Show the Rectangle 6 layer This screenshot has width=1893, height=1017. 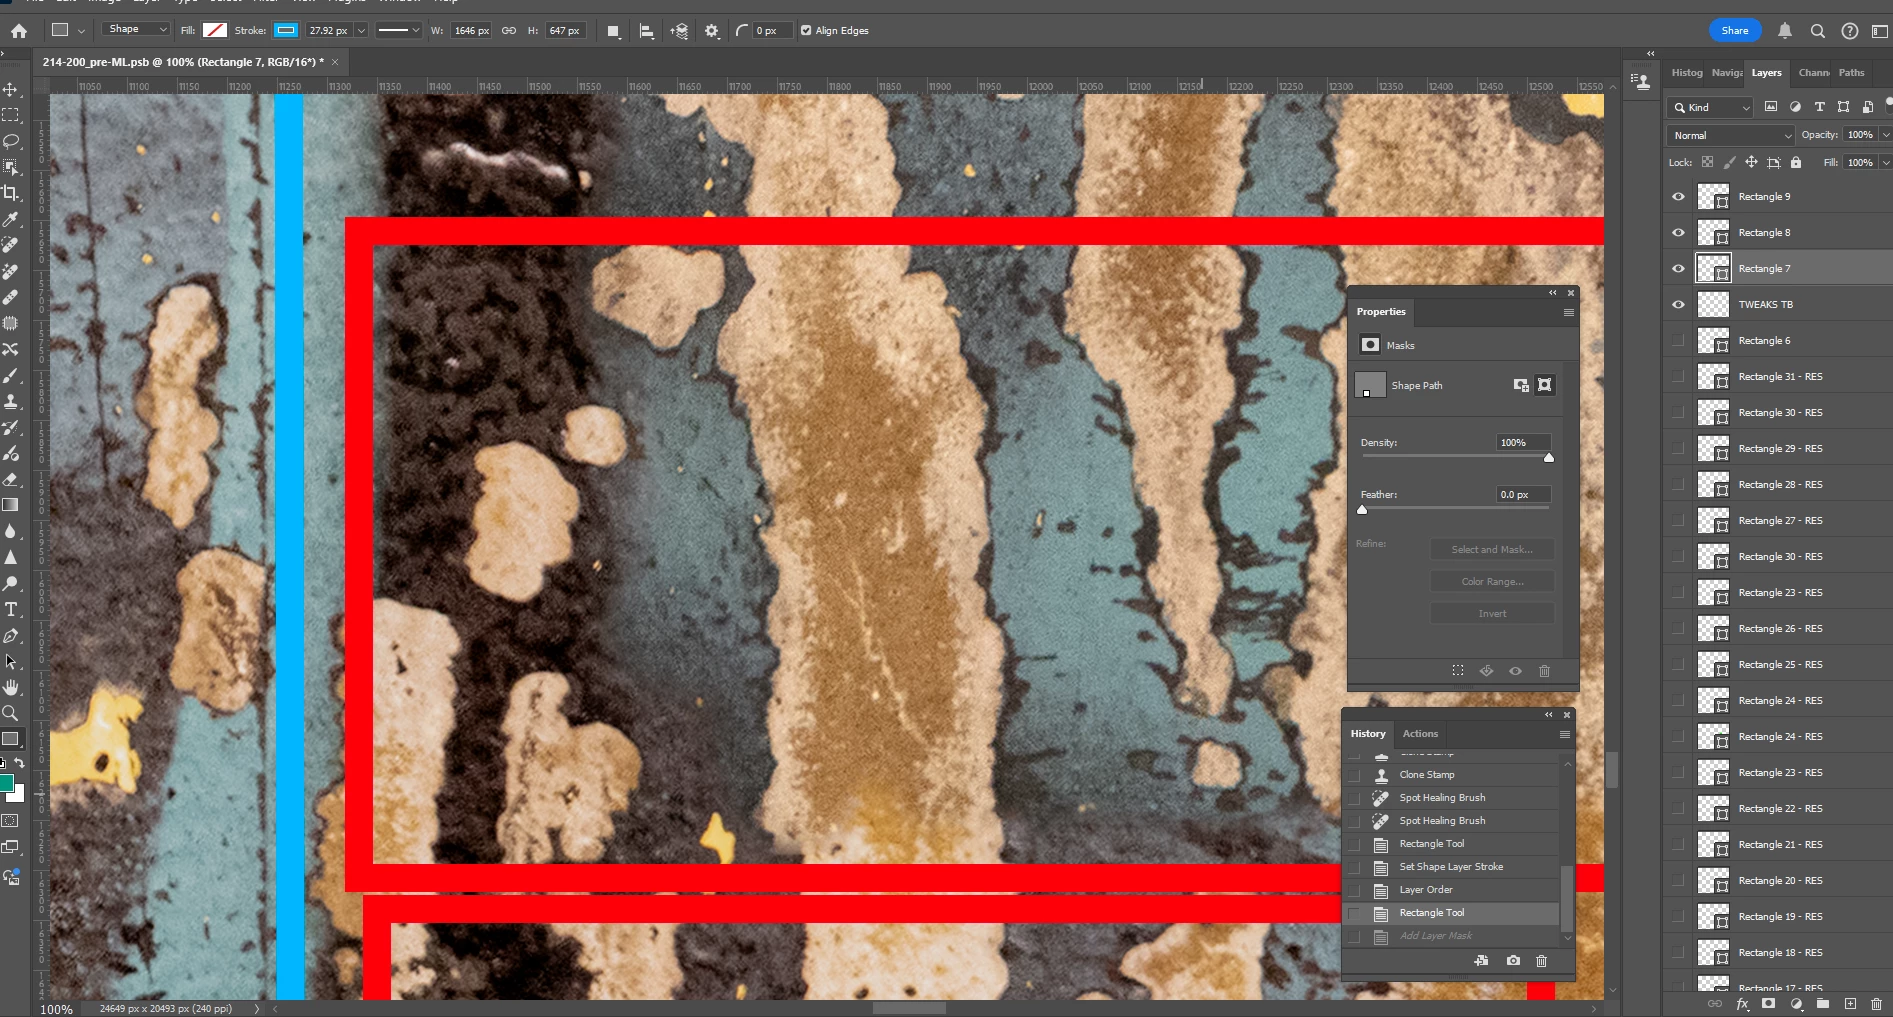(1679, 341)
